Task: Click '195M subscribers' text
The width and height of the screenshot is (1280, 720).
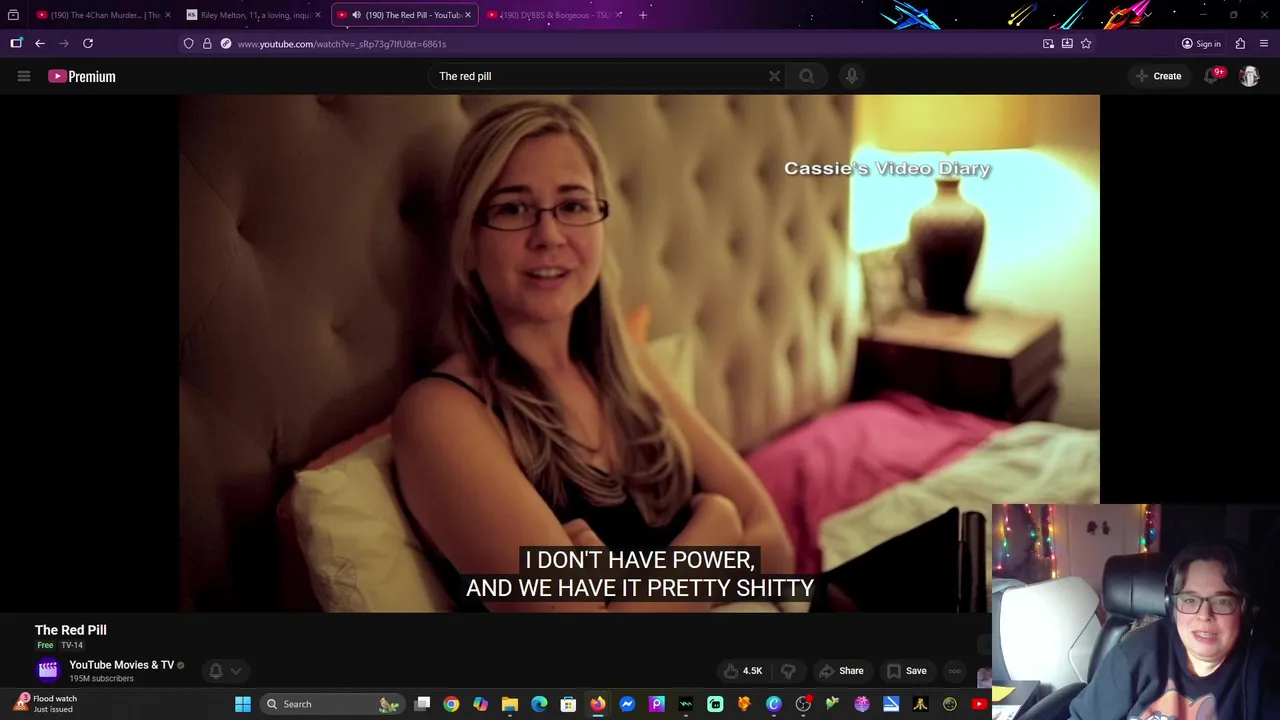Action: (x=101, y=679)
